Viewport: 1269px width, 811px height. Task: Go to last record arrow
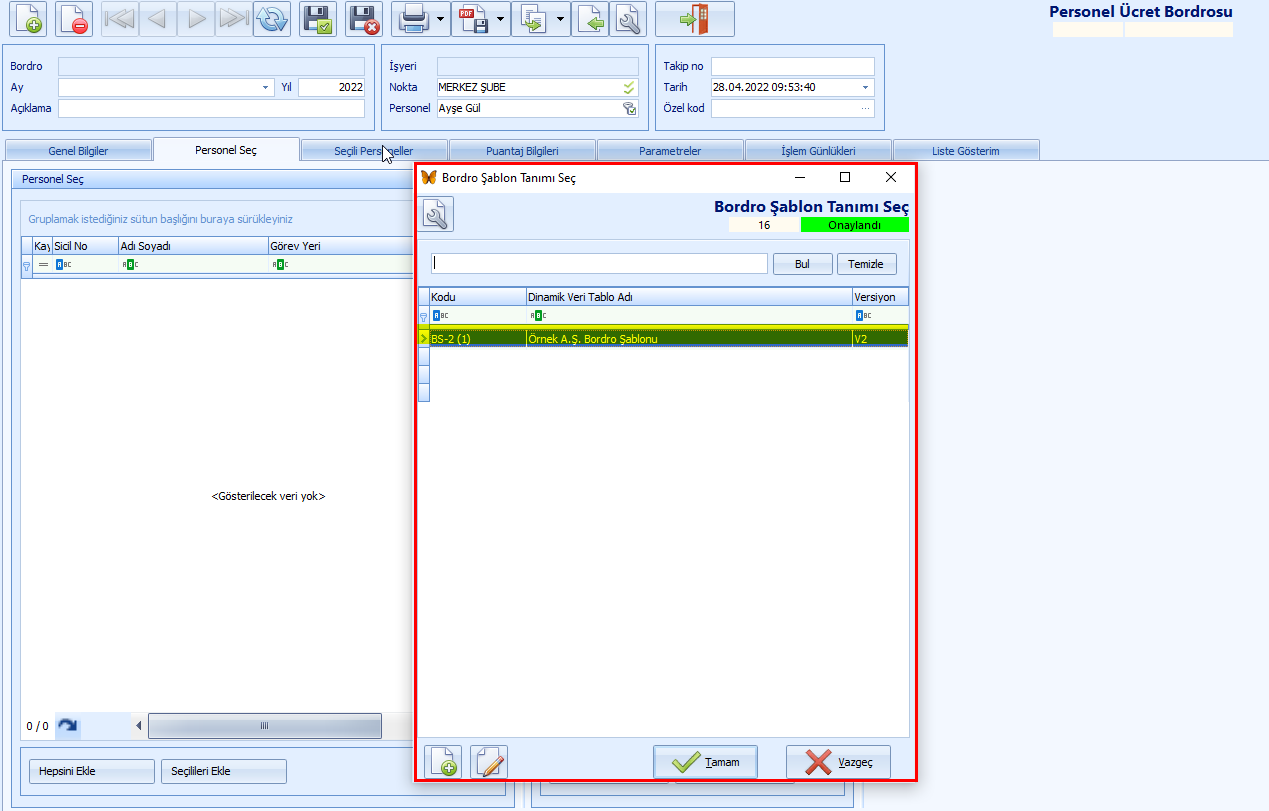pyautogui.click(x=233, y=19)
